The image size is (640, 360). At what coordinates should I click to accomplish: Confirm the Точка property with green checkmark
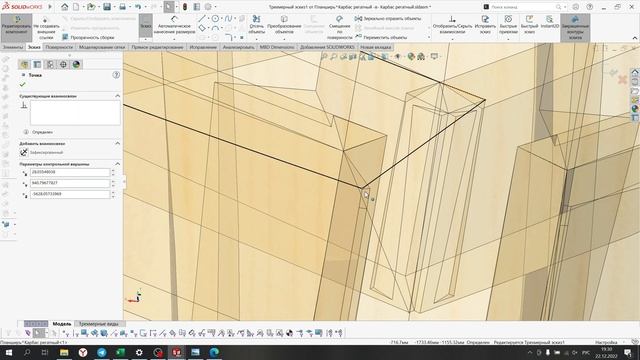pos(22,84)
